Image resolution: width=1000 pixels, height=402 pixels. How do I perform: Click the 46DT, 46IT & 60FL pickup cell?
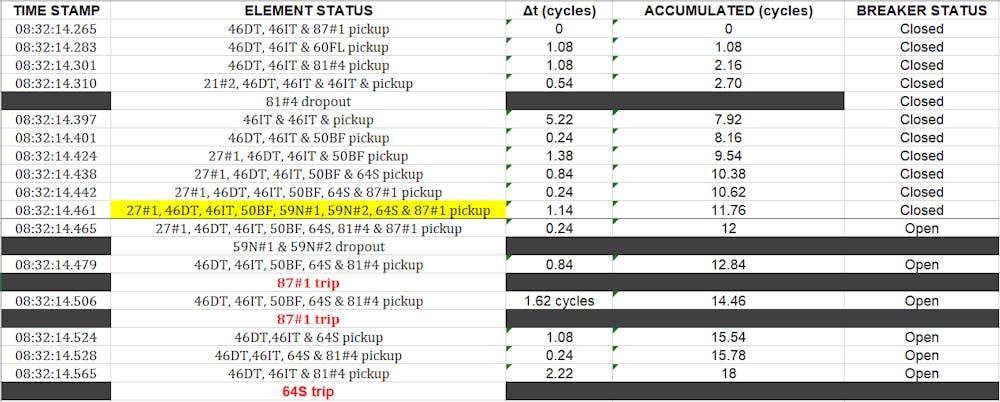tap(309, 47)
